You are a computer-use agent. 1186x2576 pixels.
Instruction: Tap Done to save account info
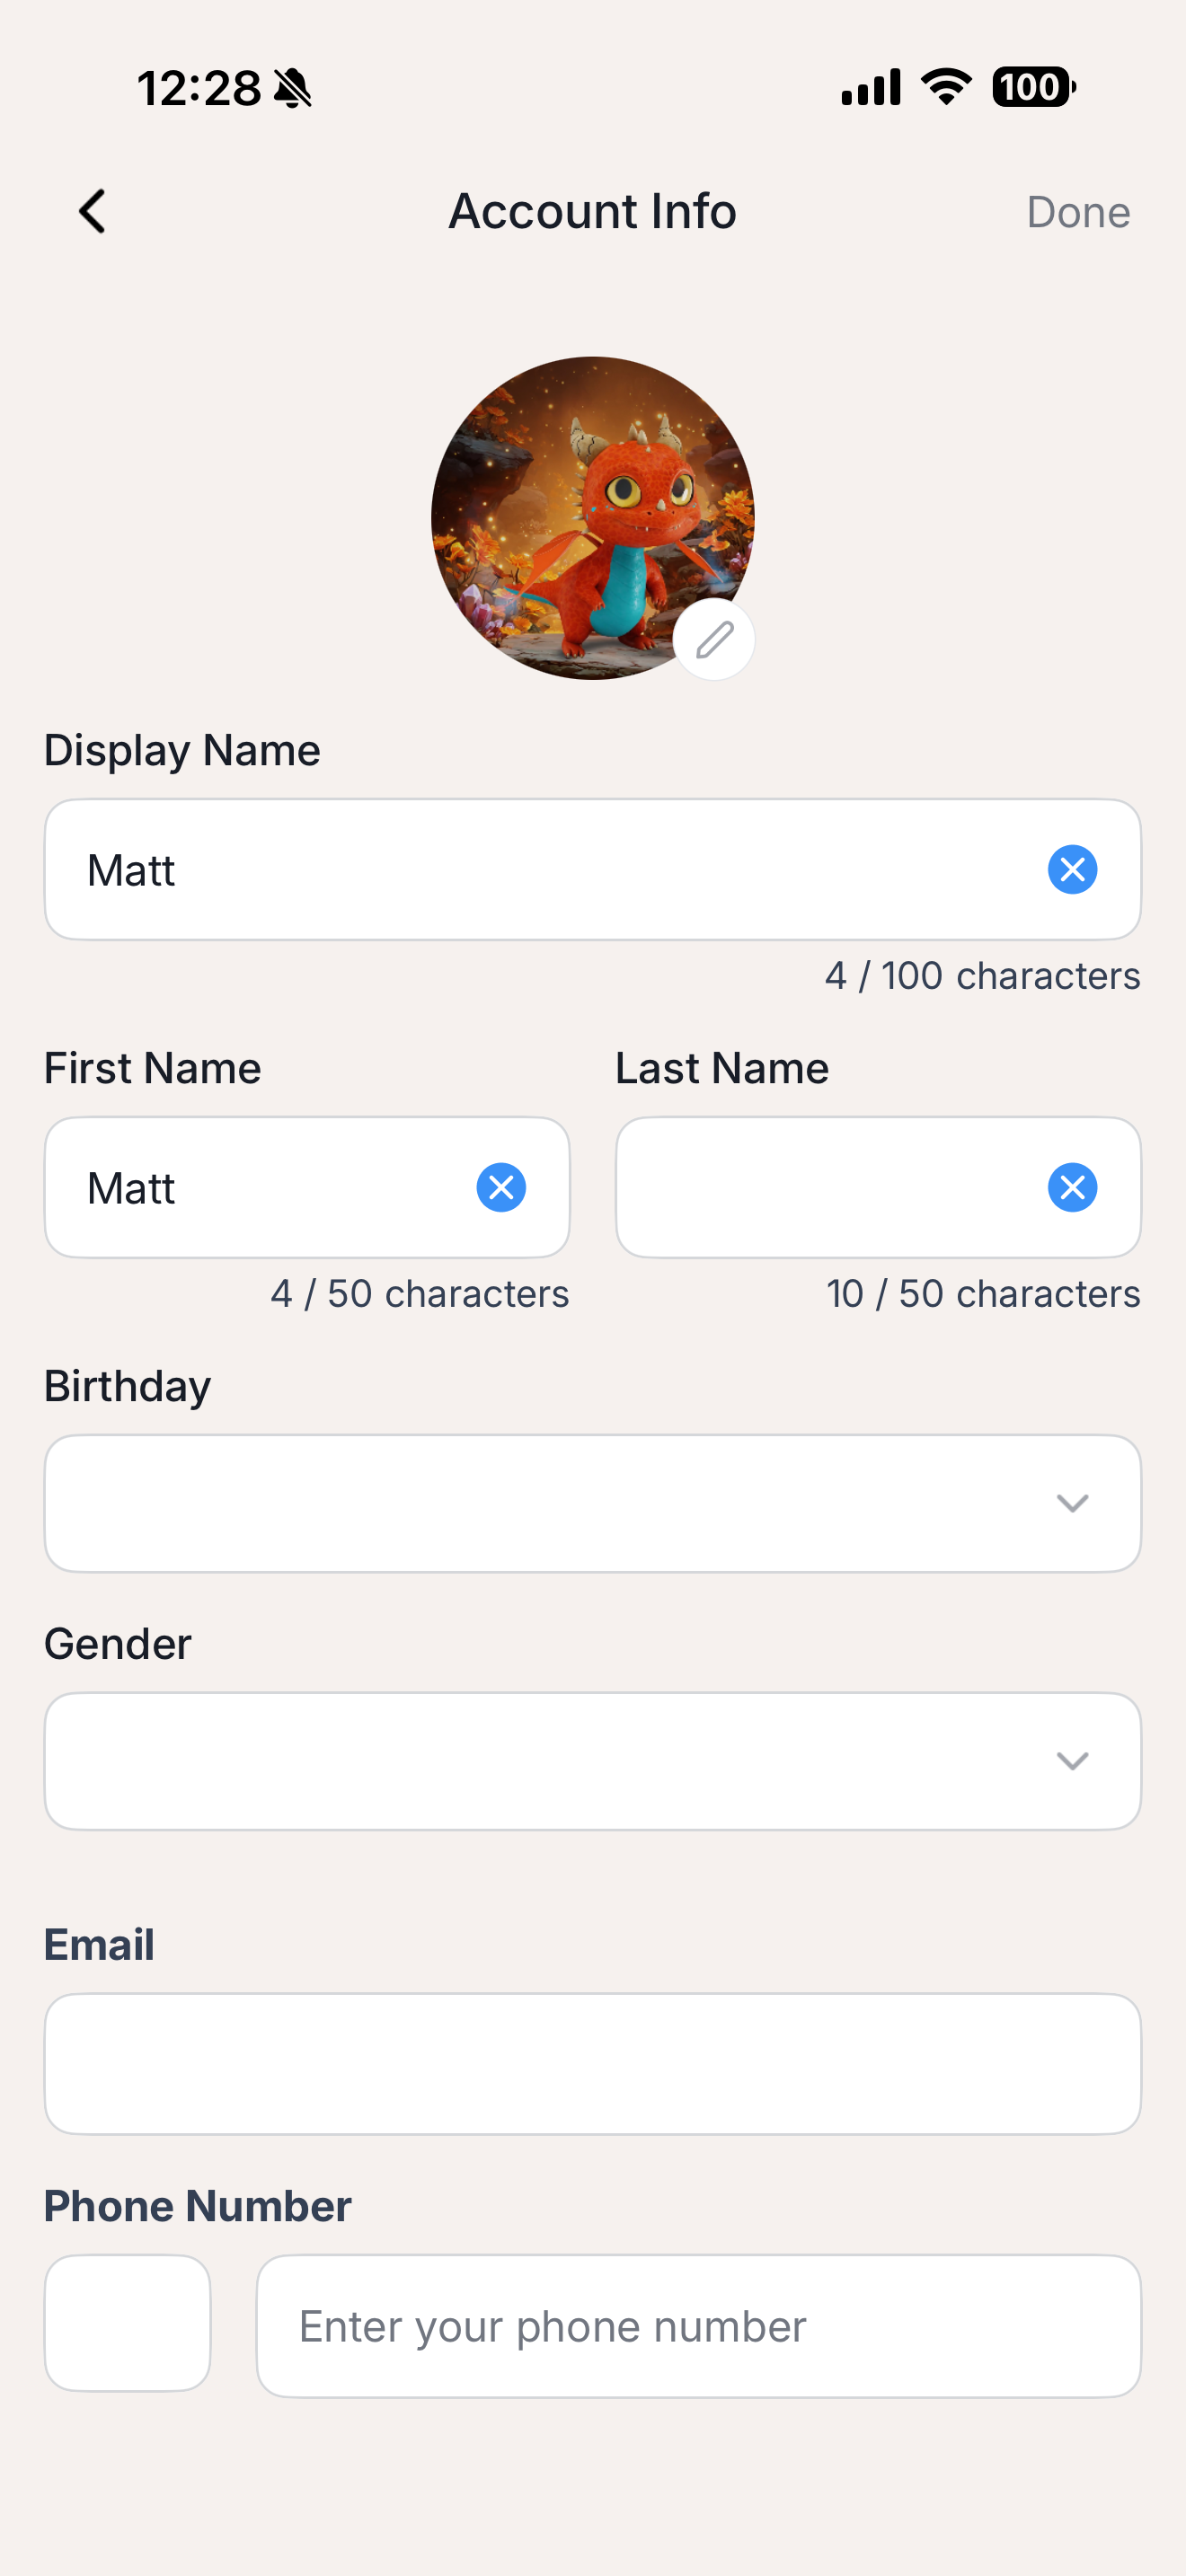[1077, 213]
